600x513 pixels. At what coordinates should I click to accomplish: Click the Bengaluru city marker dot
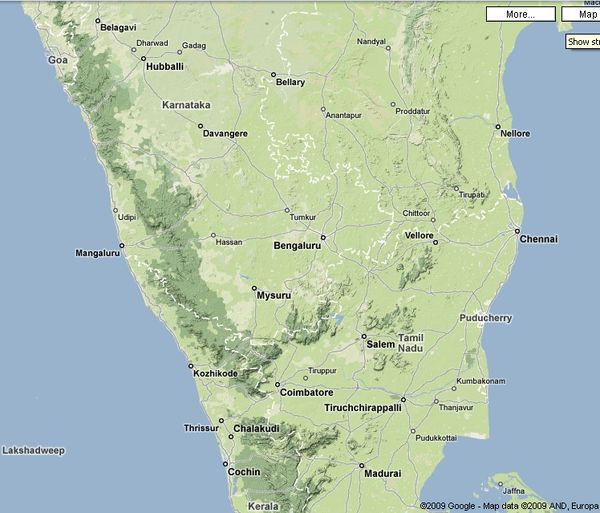(322, 237)
